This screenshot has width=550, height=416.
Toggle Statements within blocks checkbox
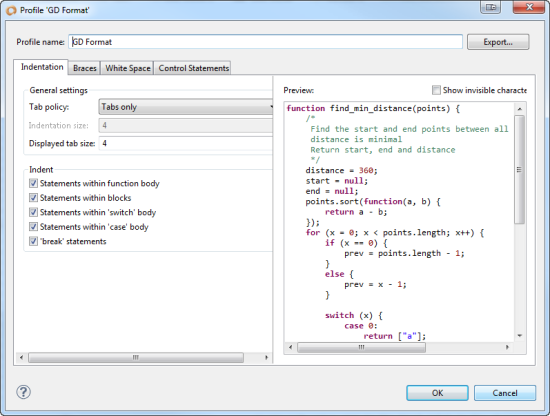(33, 198)
